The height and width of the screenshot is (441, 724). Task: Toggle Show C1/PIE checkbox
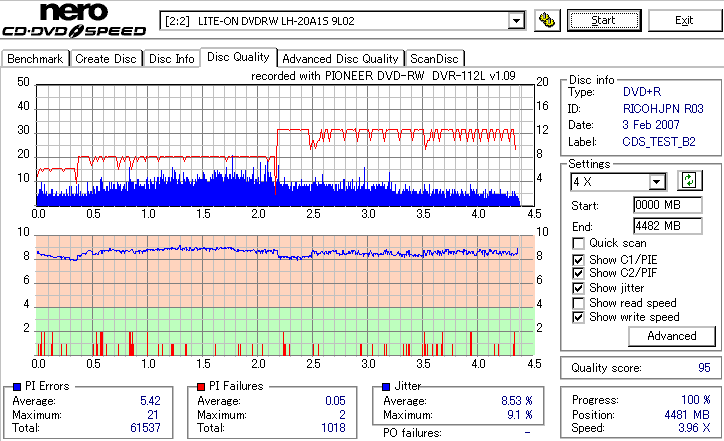click(578, 260)
